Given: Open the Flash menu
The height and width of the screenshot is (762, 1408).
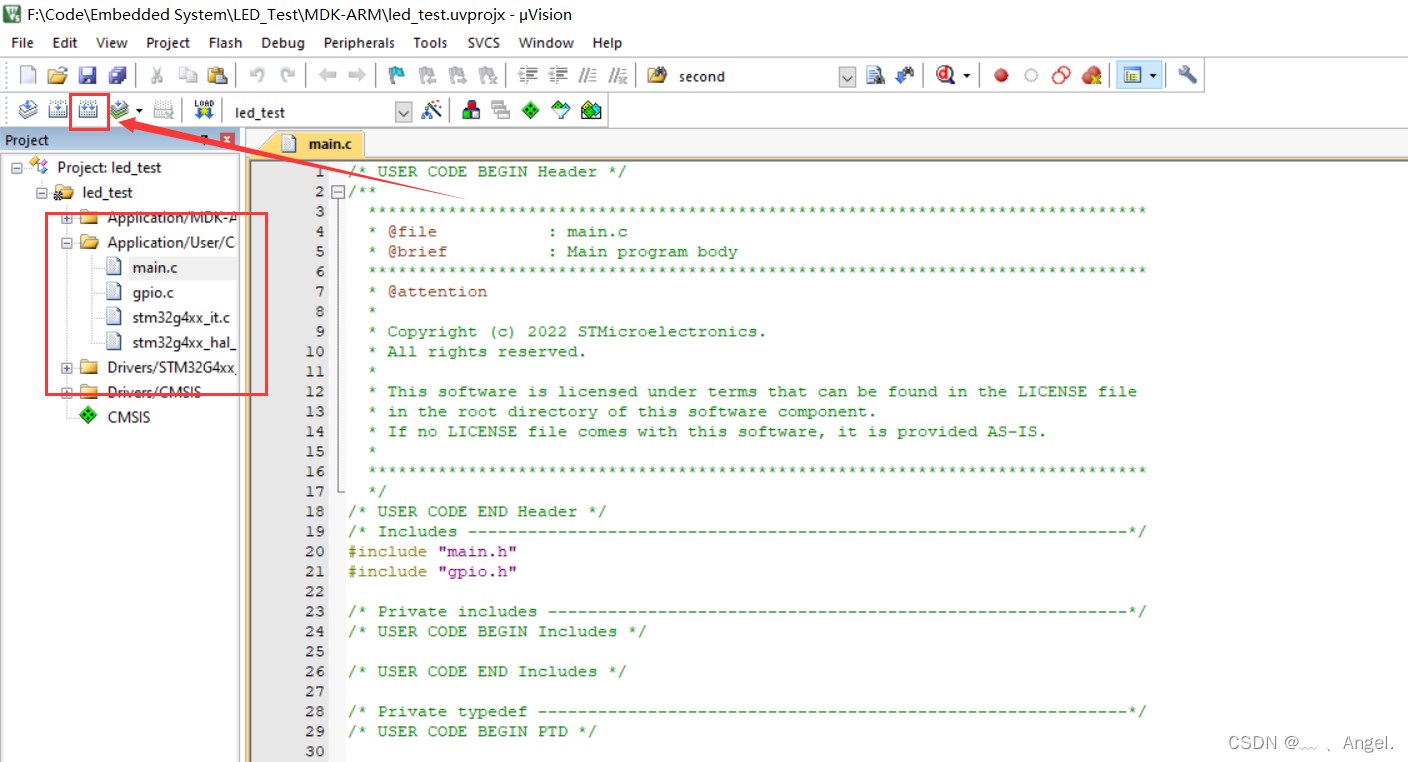Looking at the screenshot, I should [x=226, y=43].
